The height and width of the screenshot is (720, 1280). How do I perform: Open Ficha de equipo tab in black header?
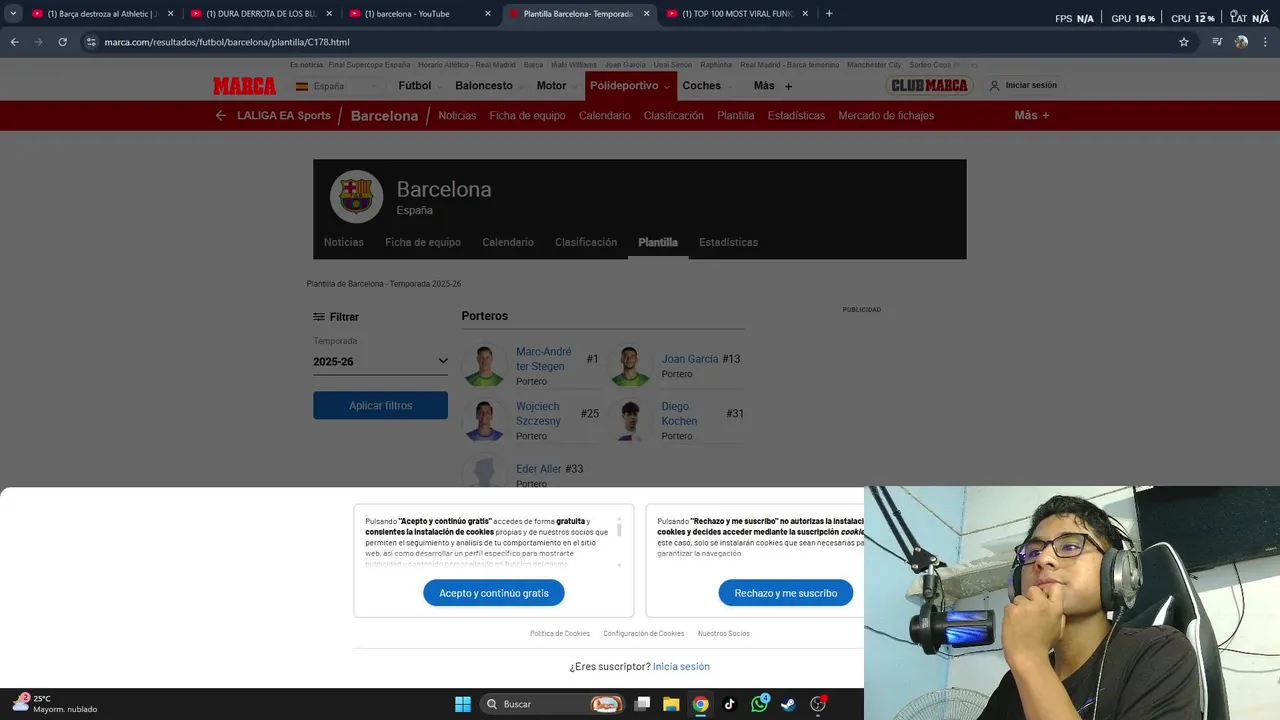423,242
